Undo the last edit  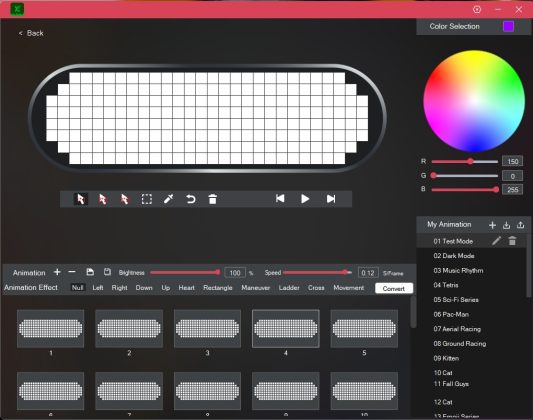[191, 199]
